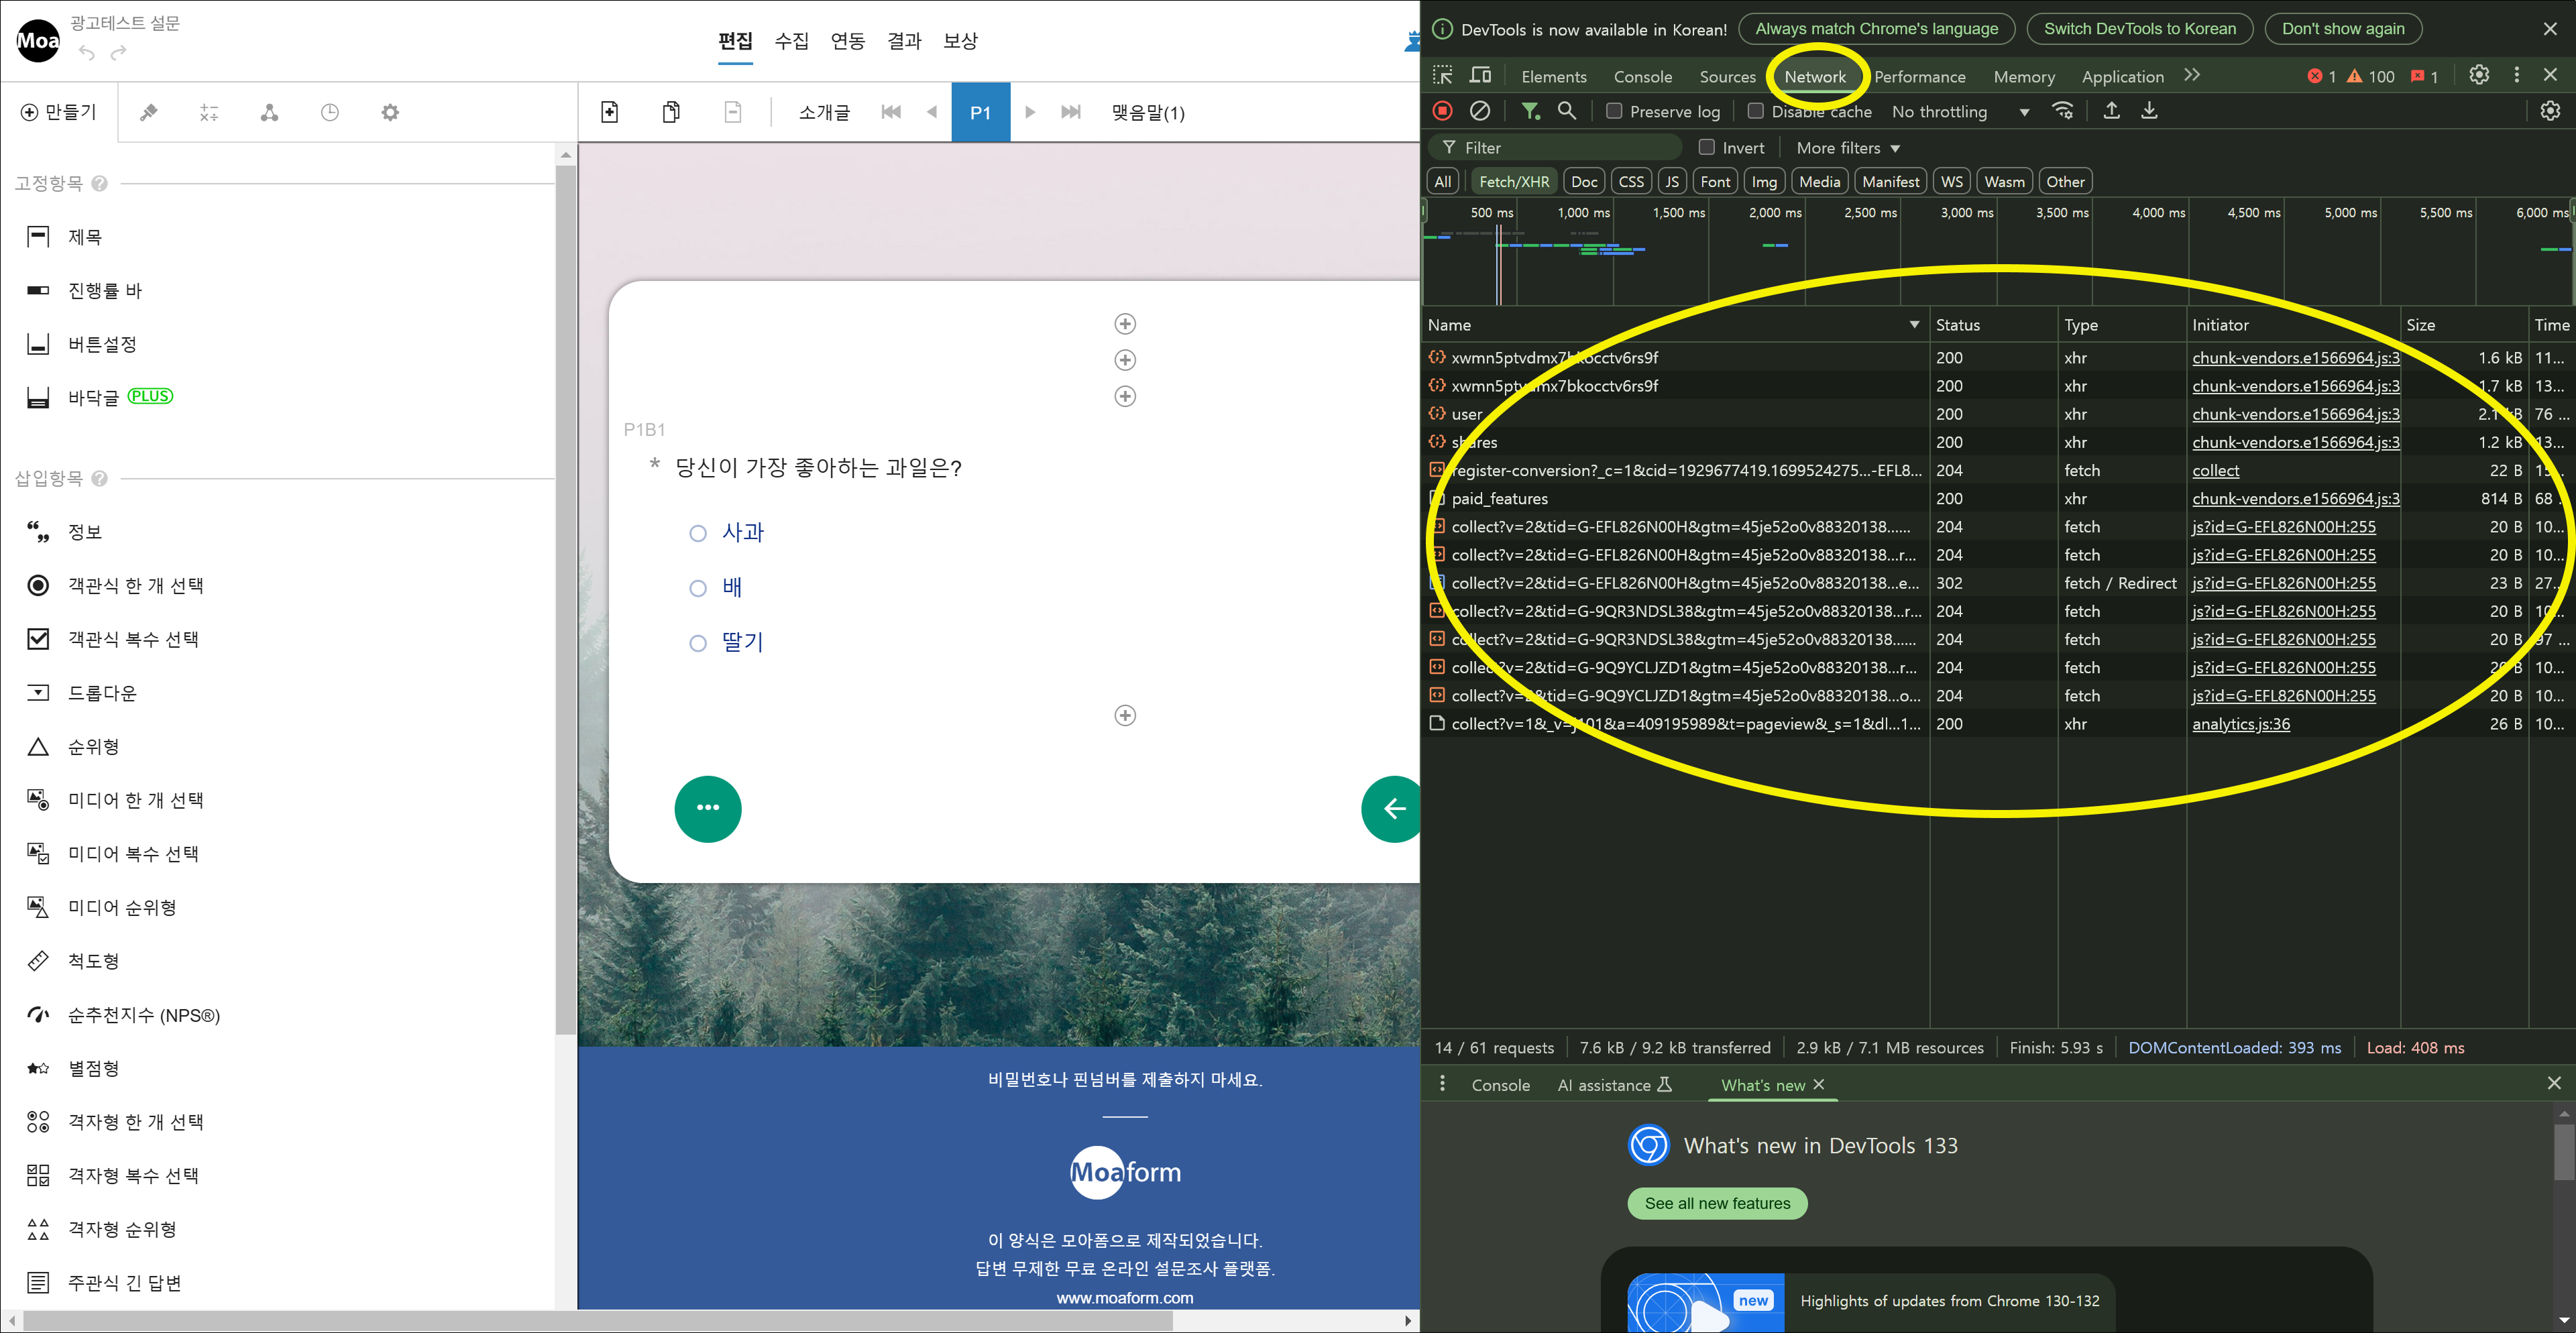Stop recording network log
Viewport: 2576px width, 1333px height.
(1442, 111)
